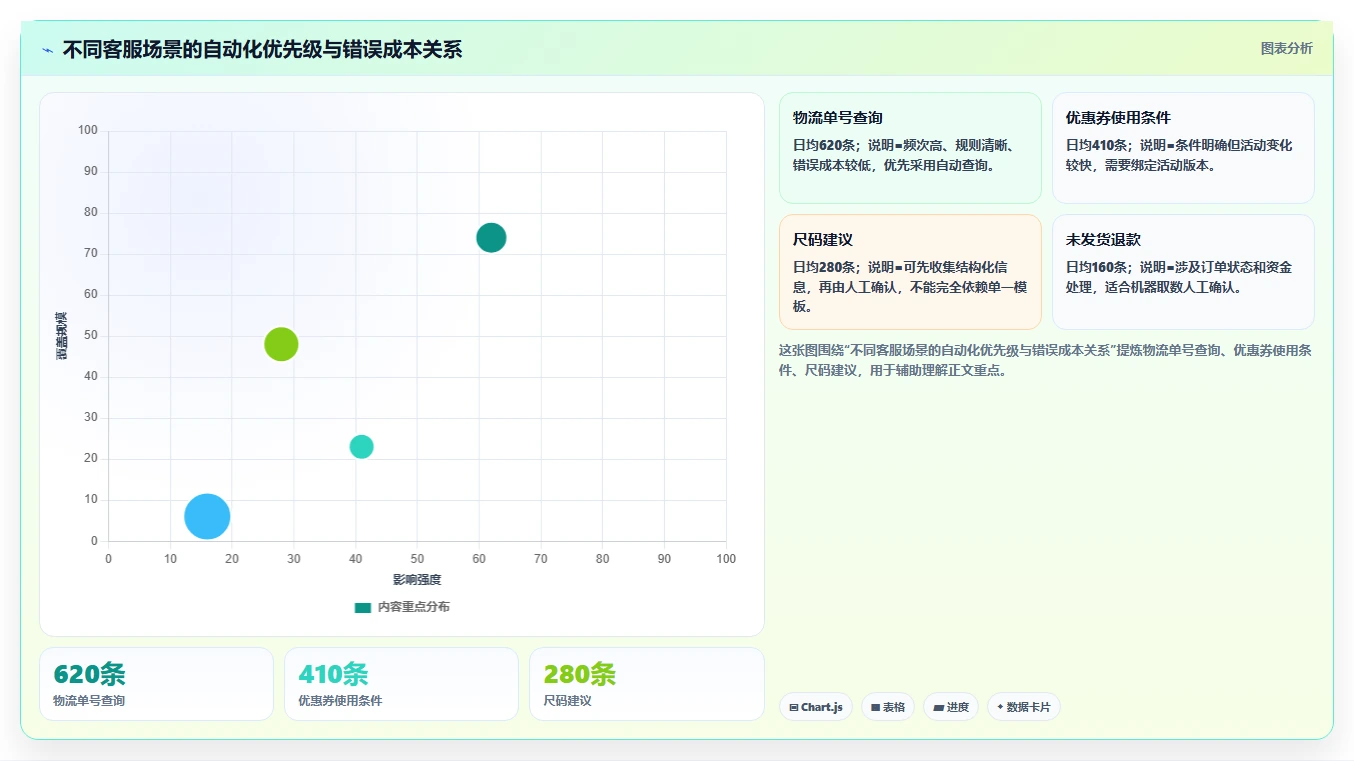Click the icon in the Chart.js tag
Image resolution: width=1354 pixels, height=761 pixels.
[794, 707]
